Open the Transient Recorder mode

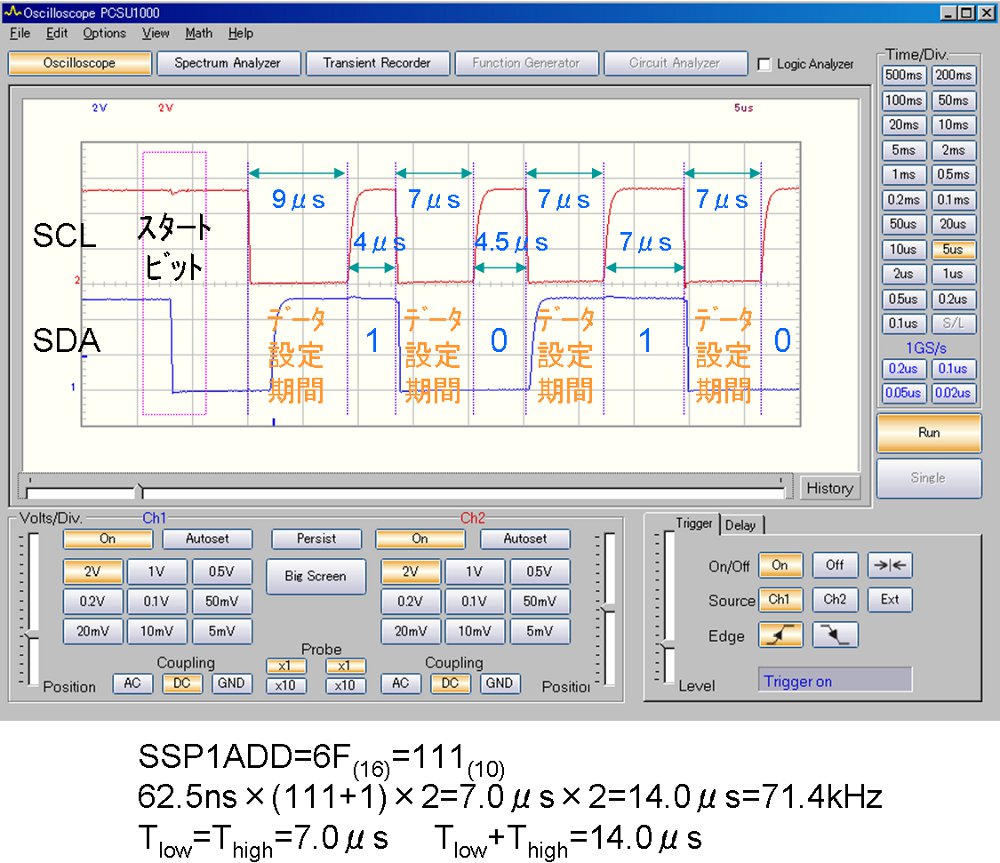[376, 63]
